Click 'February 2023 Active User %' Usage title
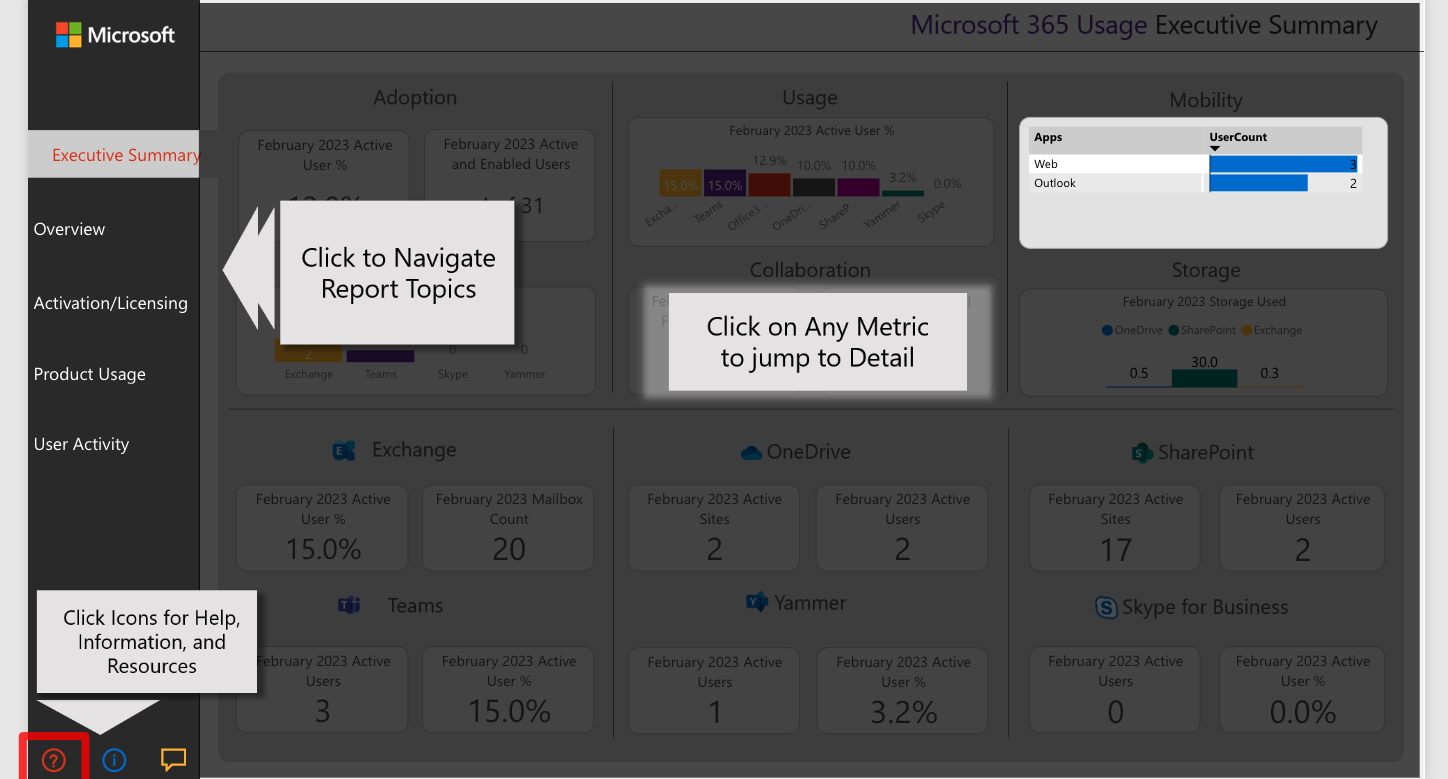The image size is (1448, 779). click(811, 130)
